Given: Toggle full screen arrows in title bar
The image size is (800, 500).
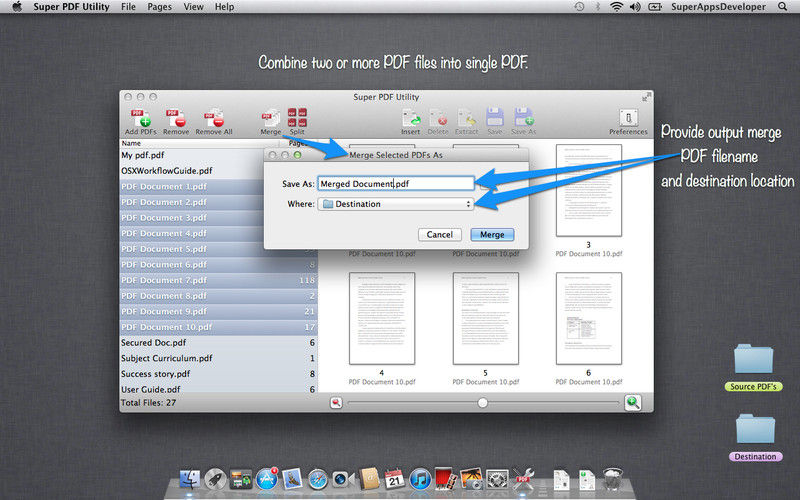Looking at the screenshot, I should (646, 97).
